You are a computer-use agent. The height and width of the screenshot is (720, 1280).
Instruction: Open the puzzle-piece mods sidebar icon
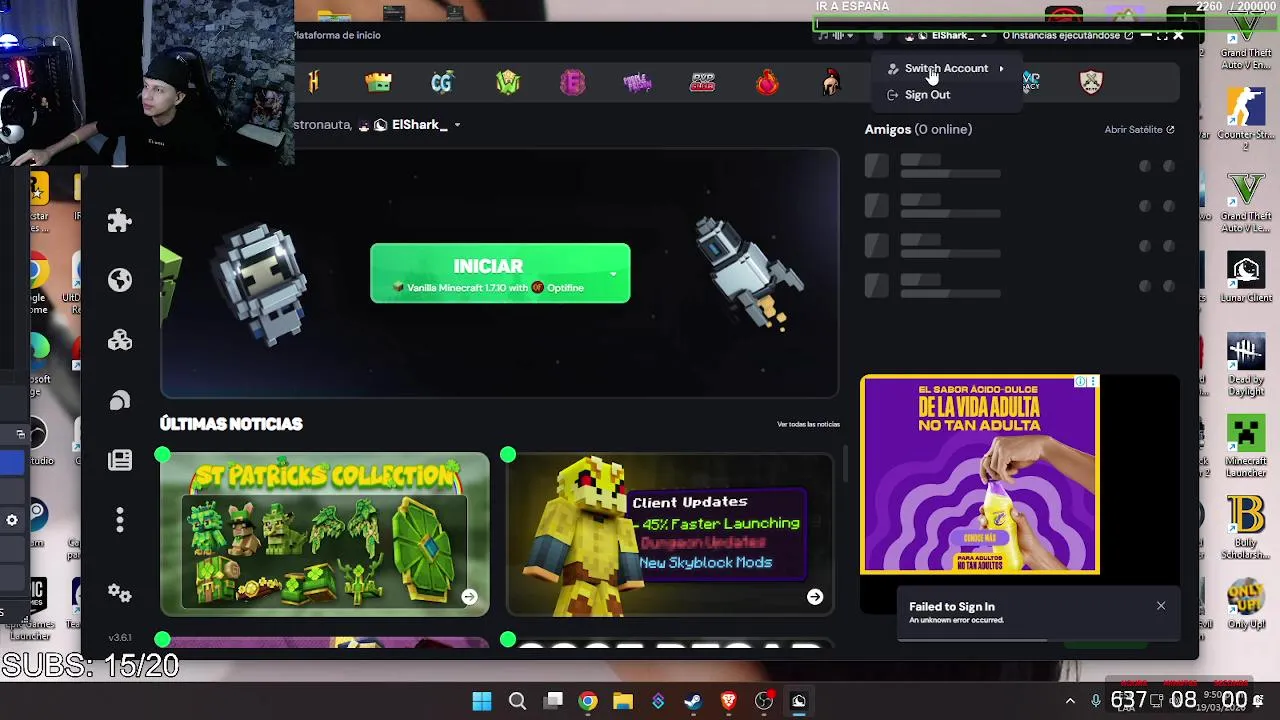tap(120, 220)
